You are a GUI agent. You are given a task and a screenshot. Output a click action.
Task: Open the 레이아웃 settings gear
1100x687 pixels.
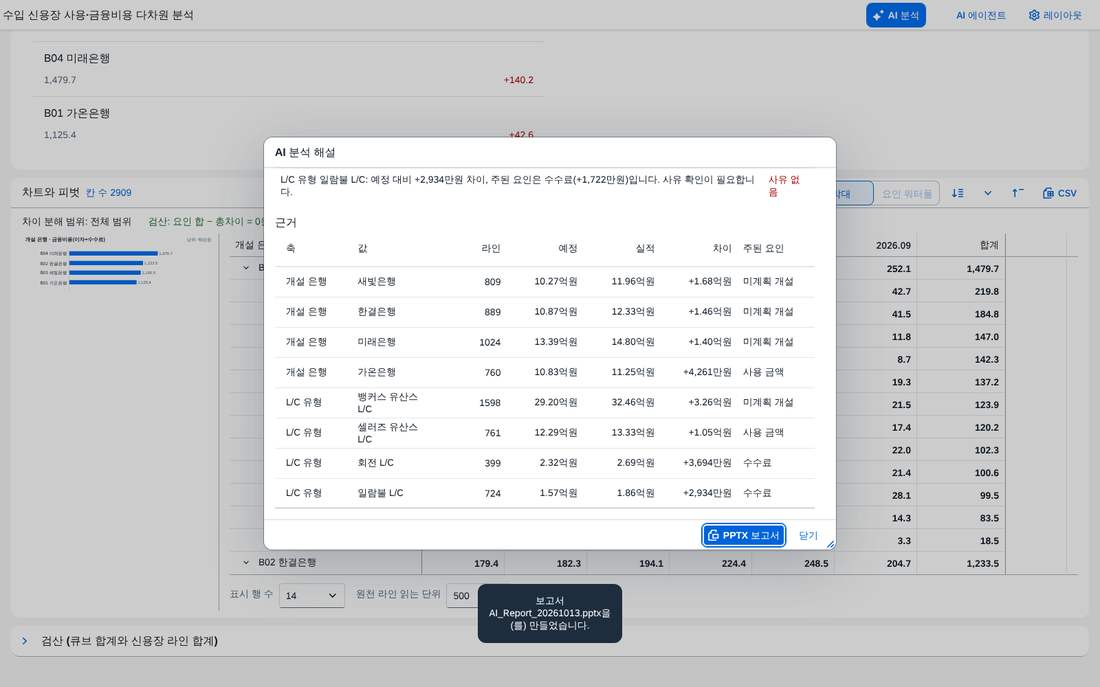[x=1034, y=15]
